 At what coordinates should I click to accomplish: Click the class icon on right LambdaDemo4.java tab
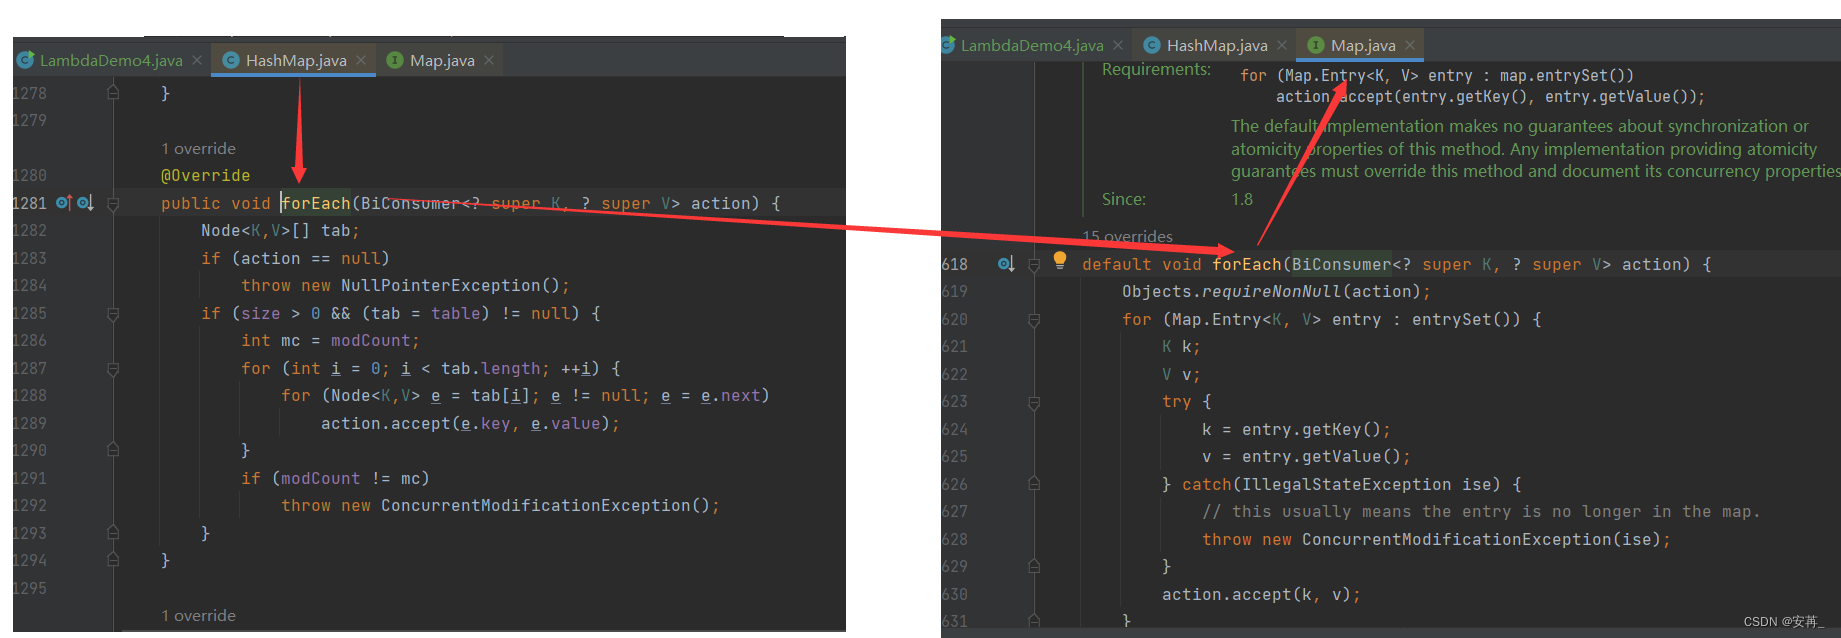click(947, 45)
